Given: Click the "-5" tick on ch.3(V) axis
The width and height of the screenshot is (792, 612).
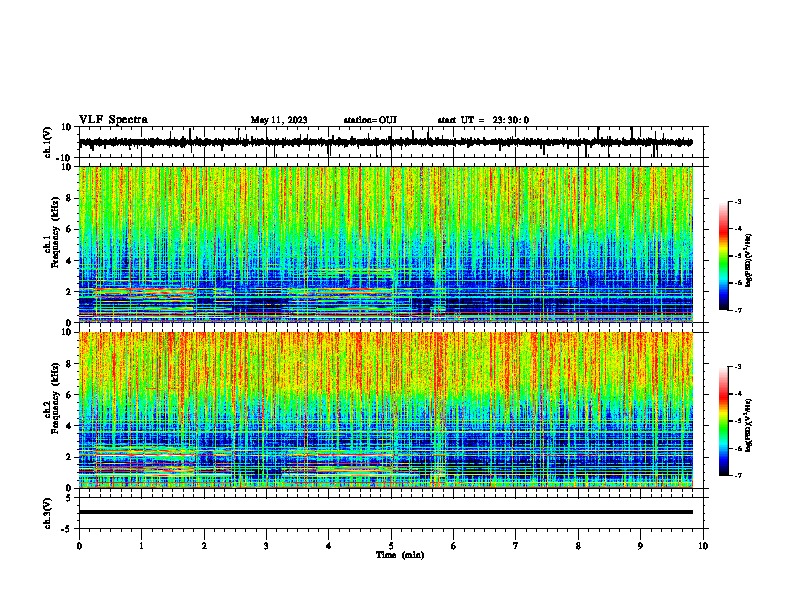Looking at the screenshot, I should [x=68, y=529].
